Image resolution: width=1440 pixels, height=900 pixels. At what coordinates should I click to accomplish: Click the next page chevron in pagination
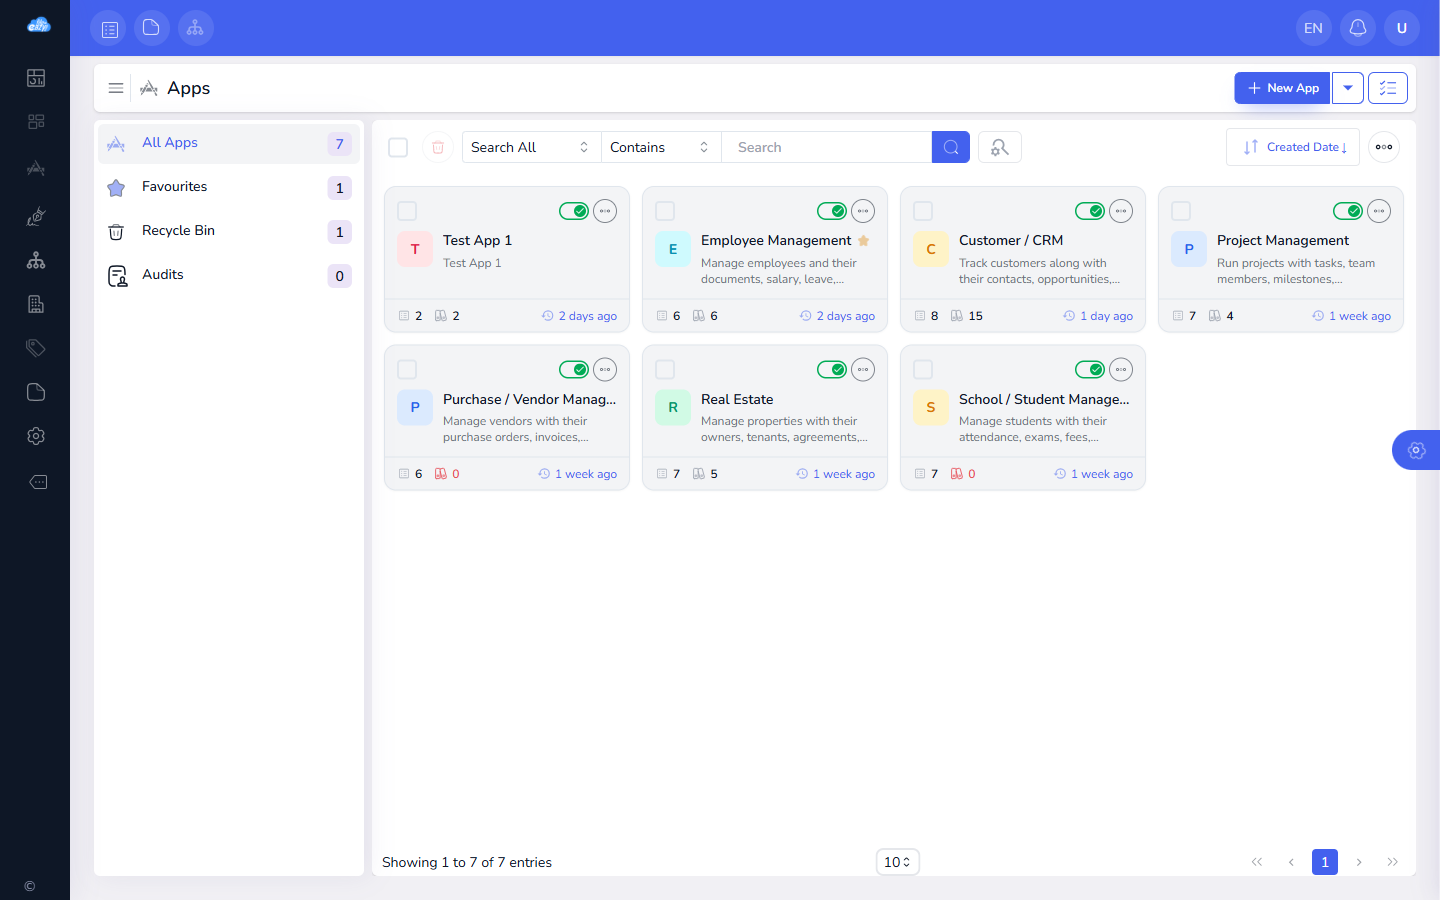pyautogui.click(x=1358, y=862)
